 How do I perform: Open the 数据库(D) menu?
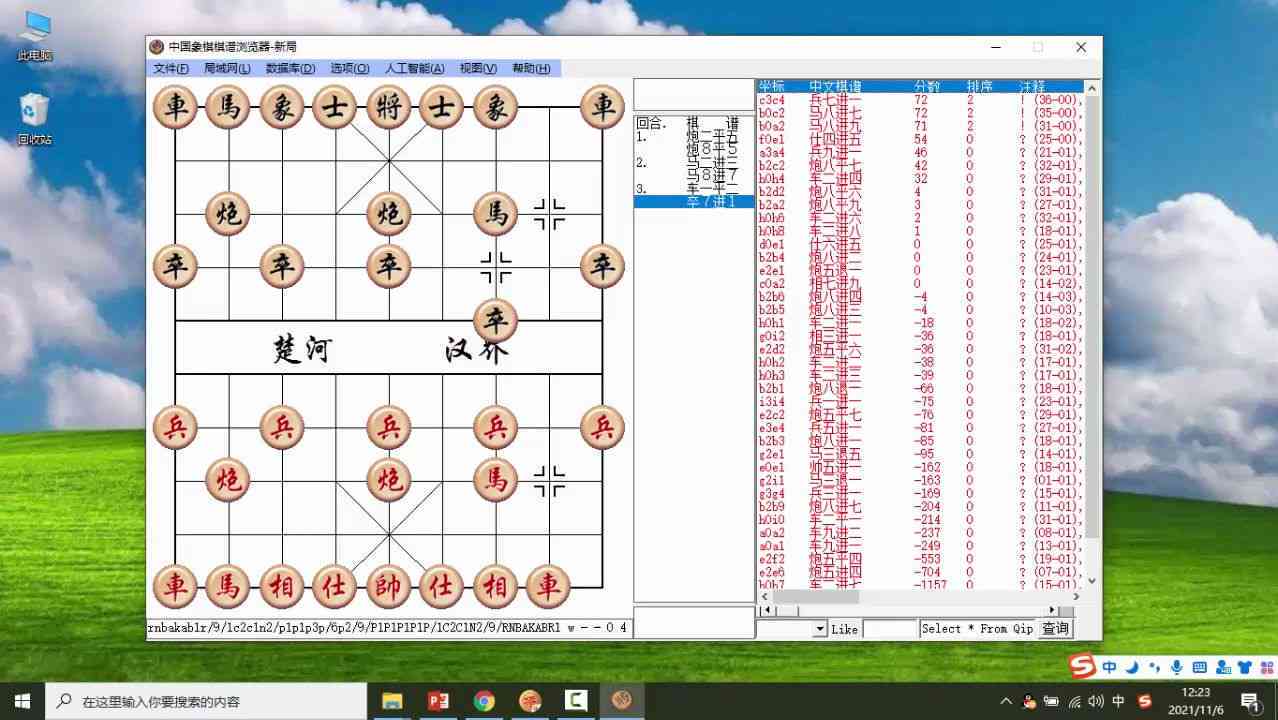pyautogui.click(x=290, y=69)
